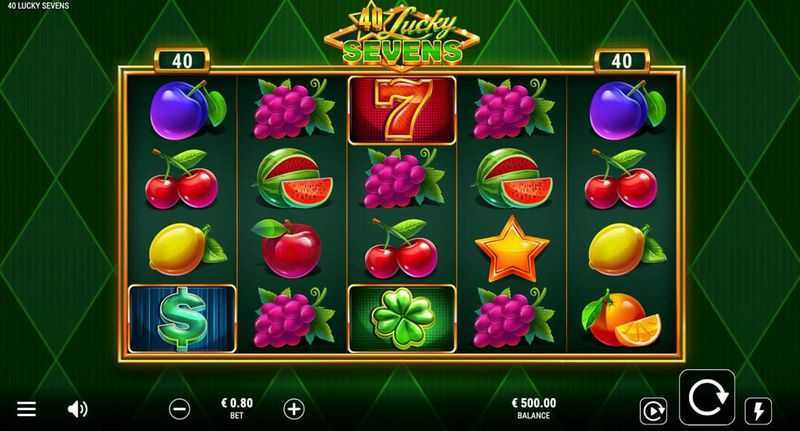Click the red 7 symbol
The image size is (800, 431).
coord(402,110)
